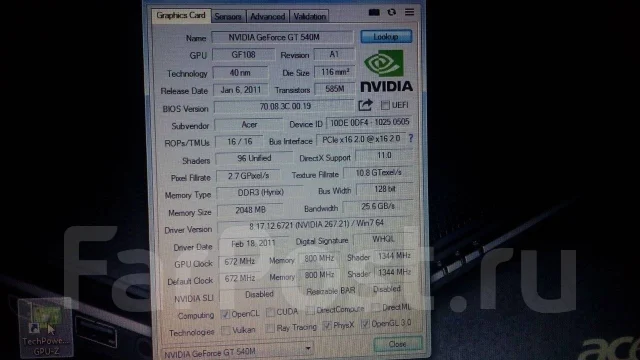Toggle the UEFI checkbox
The width and height of the screenshot is (640, 360).
tap(385, 105)
